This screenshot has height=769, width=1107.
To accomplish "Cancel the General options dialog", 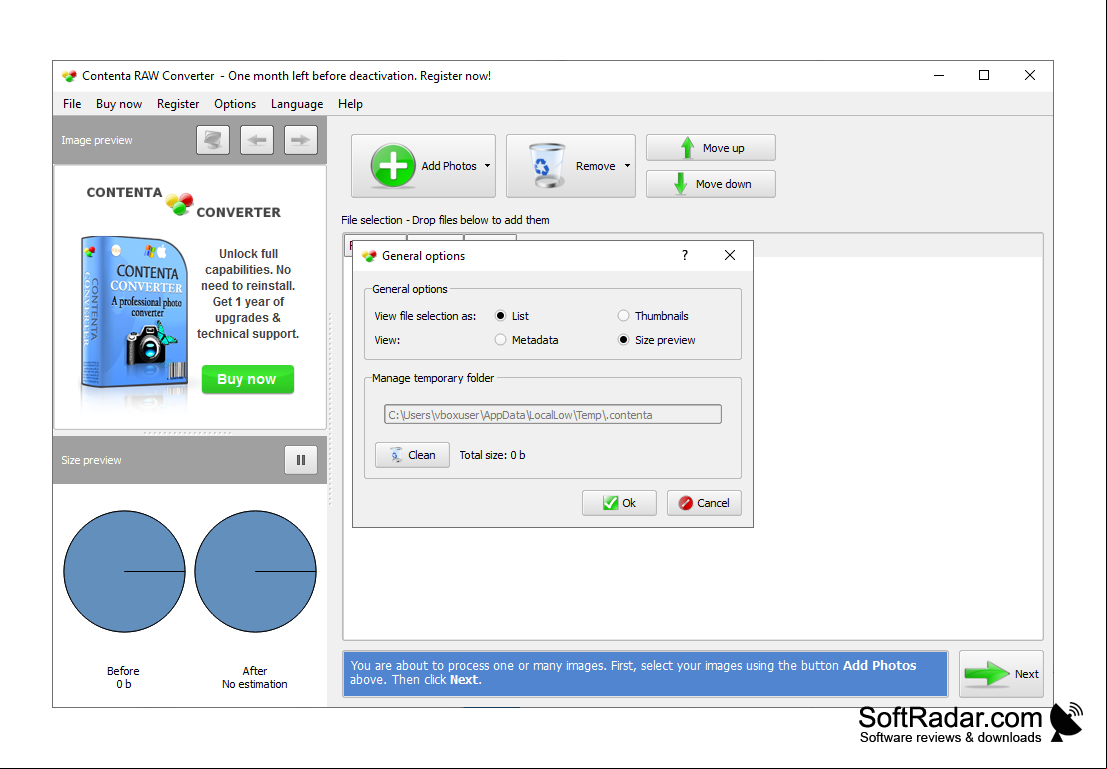I will (x=704, y=503).
